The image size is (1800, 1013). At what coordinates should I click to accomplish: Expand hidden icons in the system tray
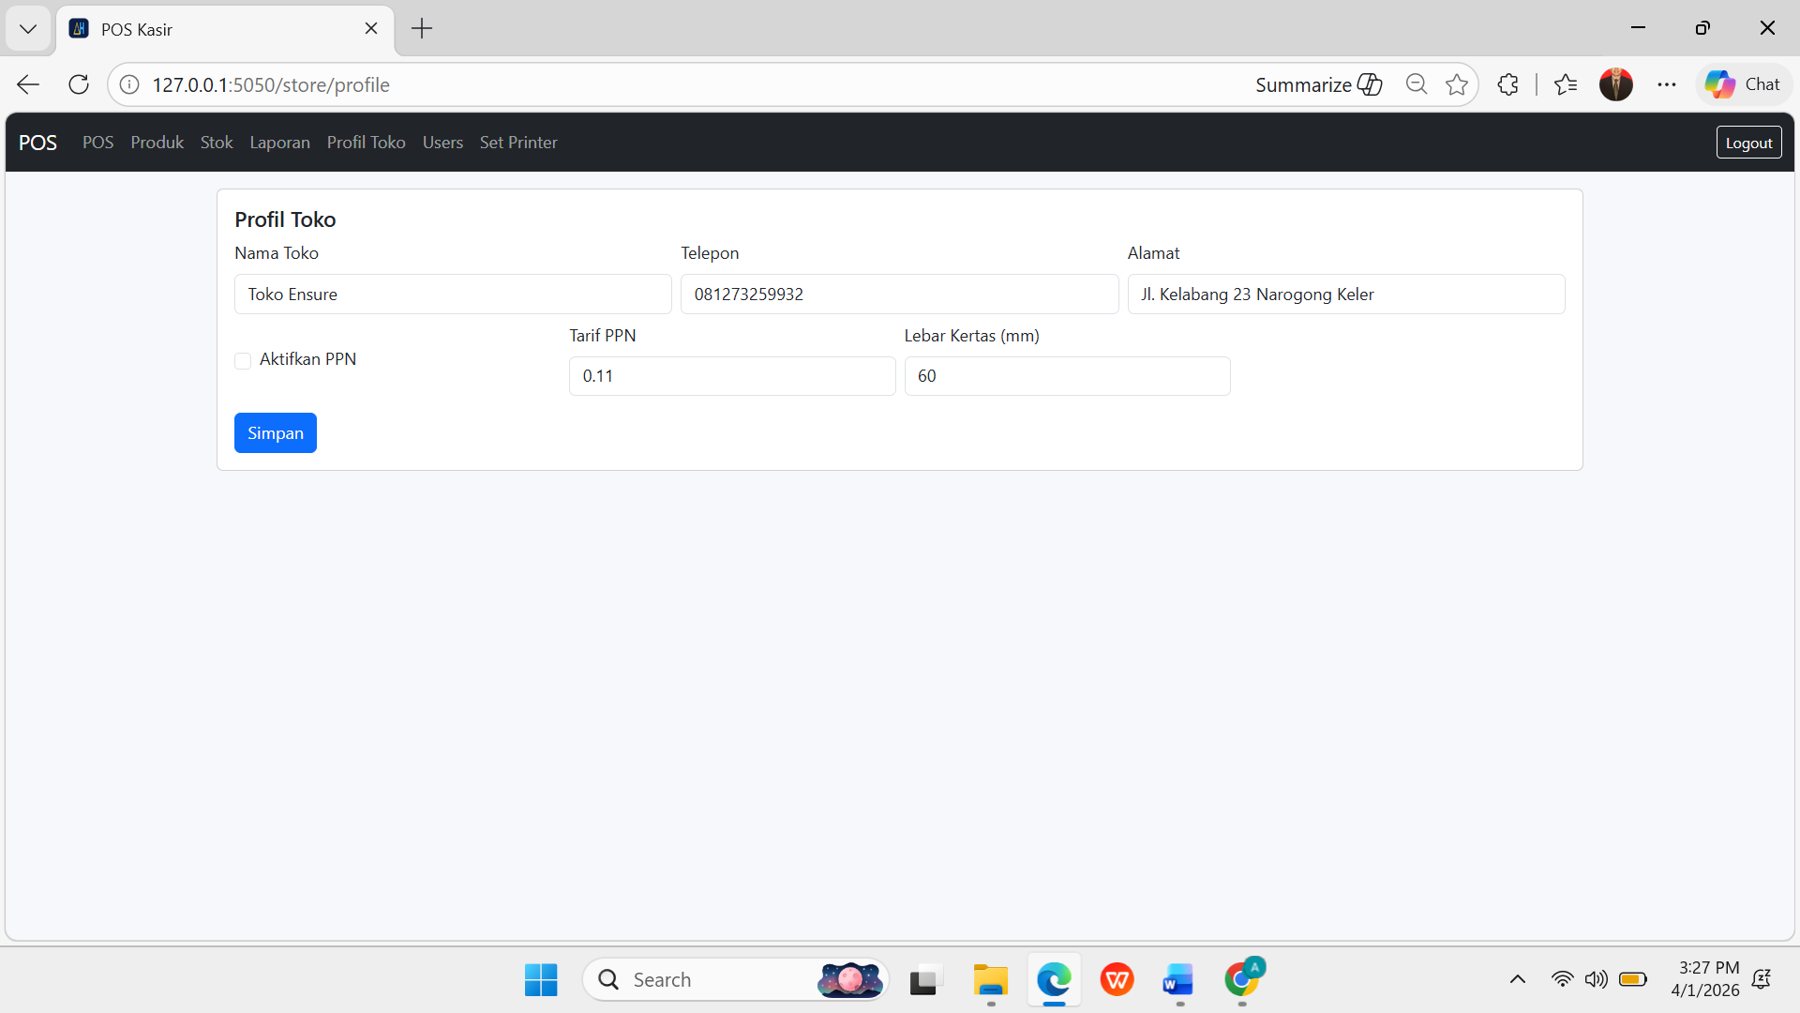(x=1516, y=979)
